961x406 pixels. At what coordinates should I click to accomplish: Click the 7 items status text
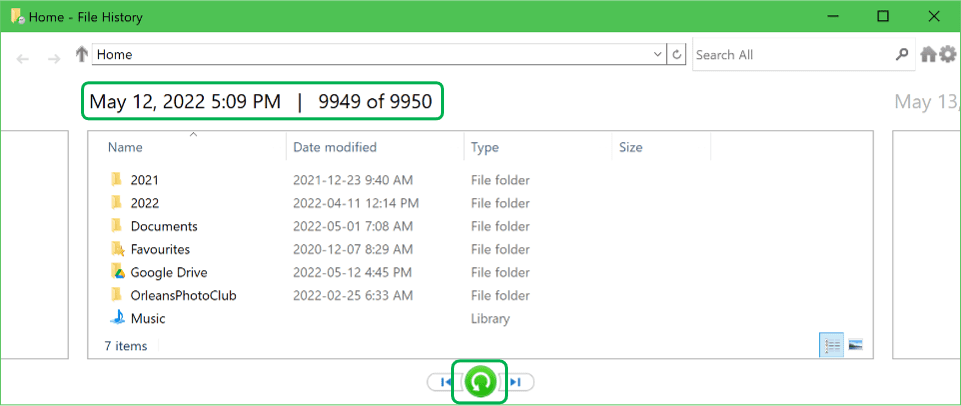[126, 346]
